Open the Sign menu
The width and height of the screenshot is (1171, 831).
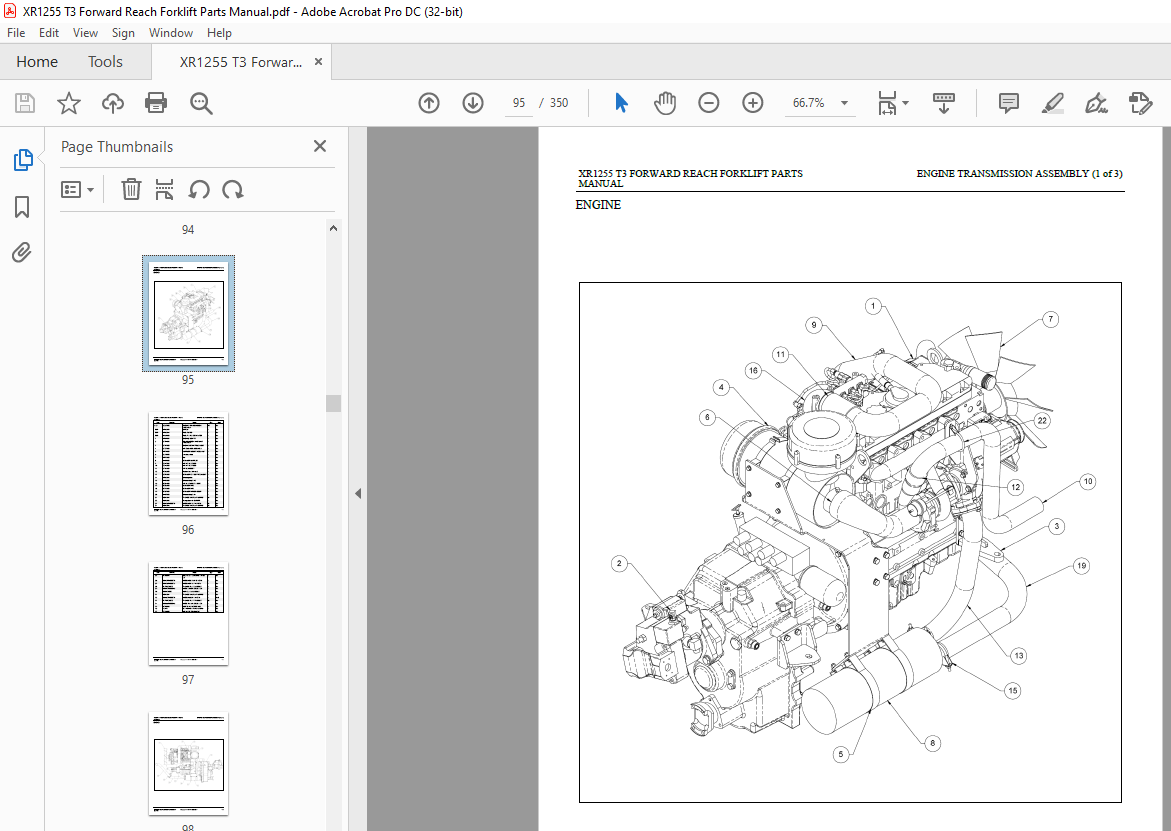click(123, 33)
